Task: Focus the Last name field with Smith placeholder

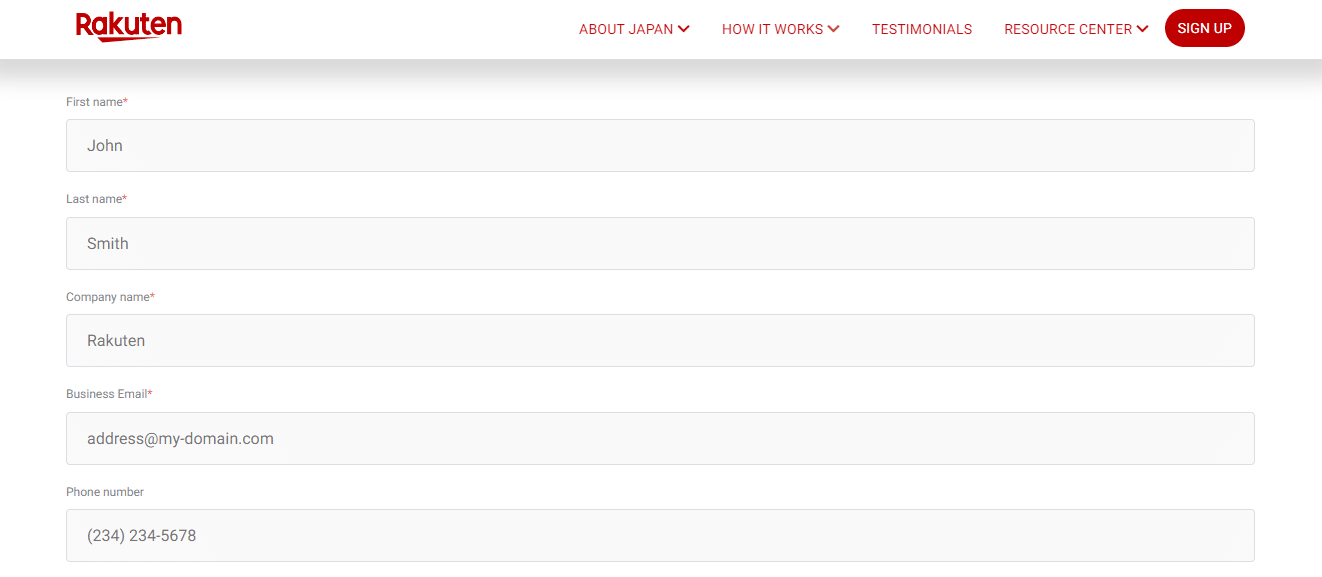Action: [660, 243]
